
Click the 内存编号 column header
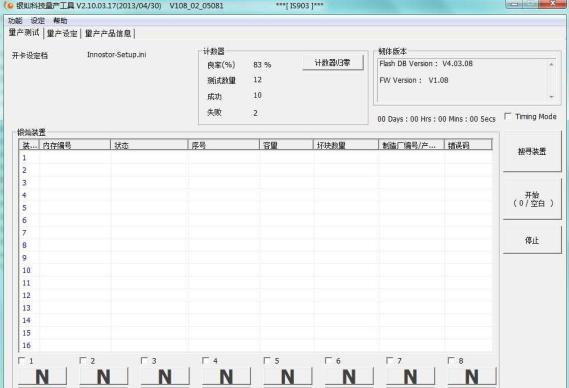pyautogui.click(x=74, y=145)
